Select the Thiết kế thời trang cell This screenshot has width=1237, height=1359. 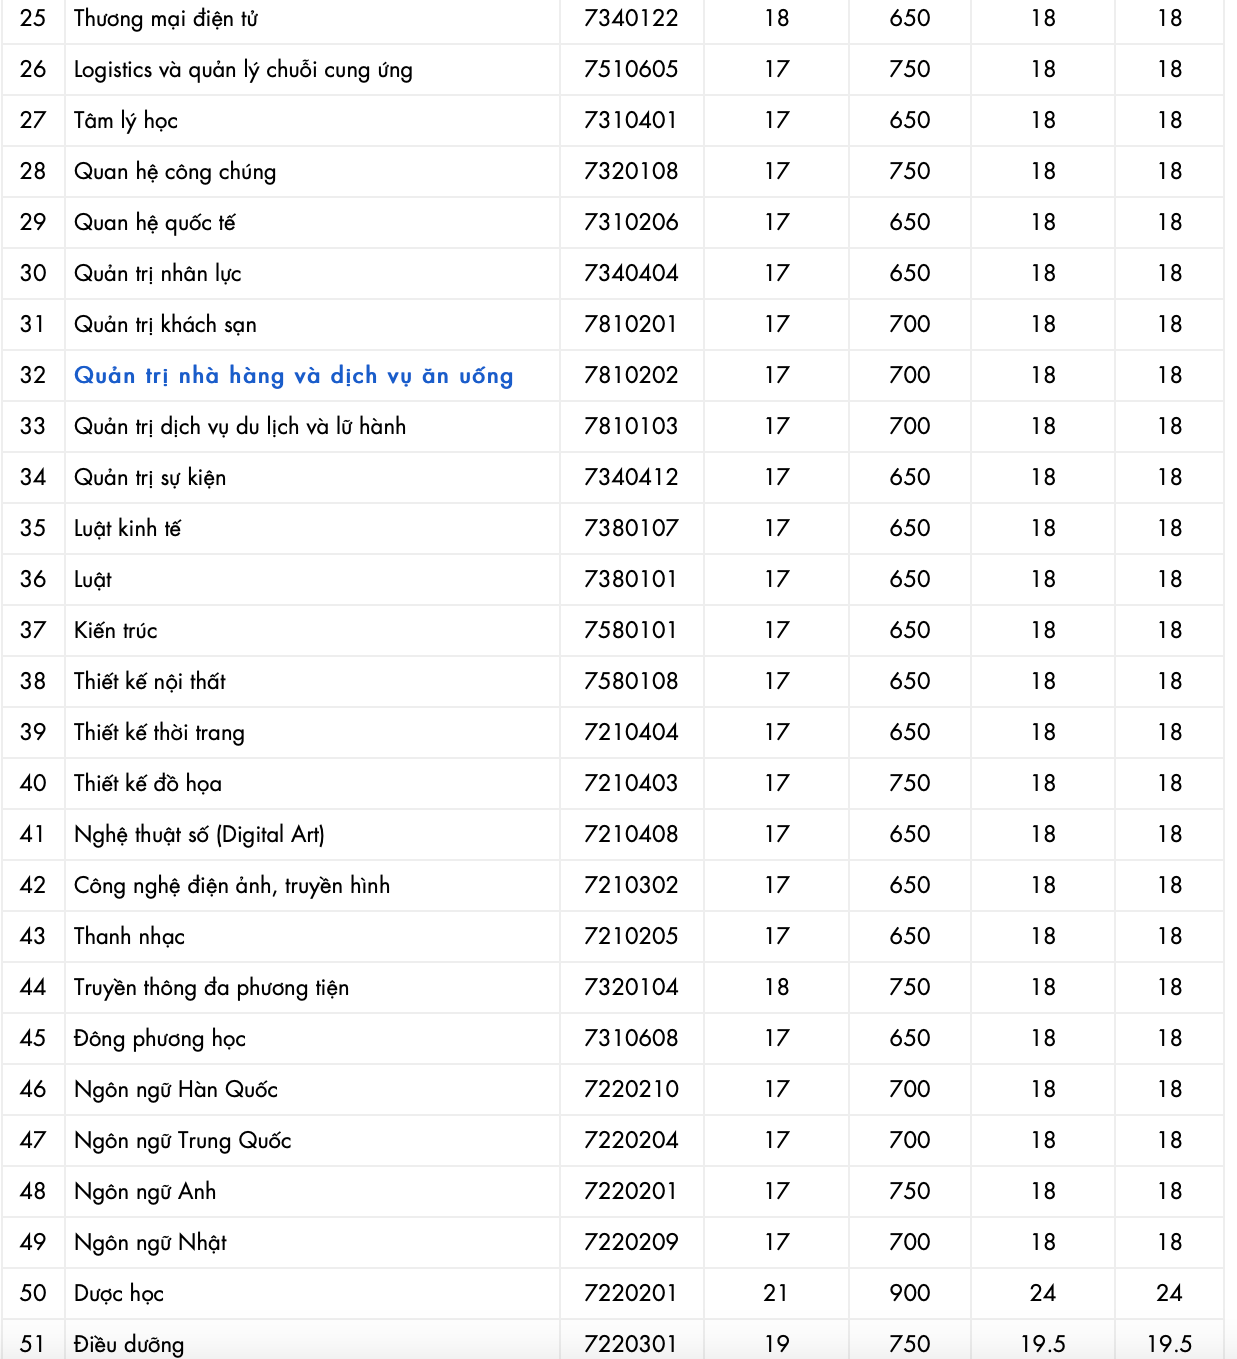pos(159,733)
